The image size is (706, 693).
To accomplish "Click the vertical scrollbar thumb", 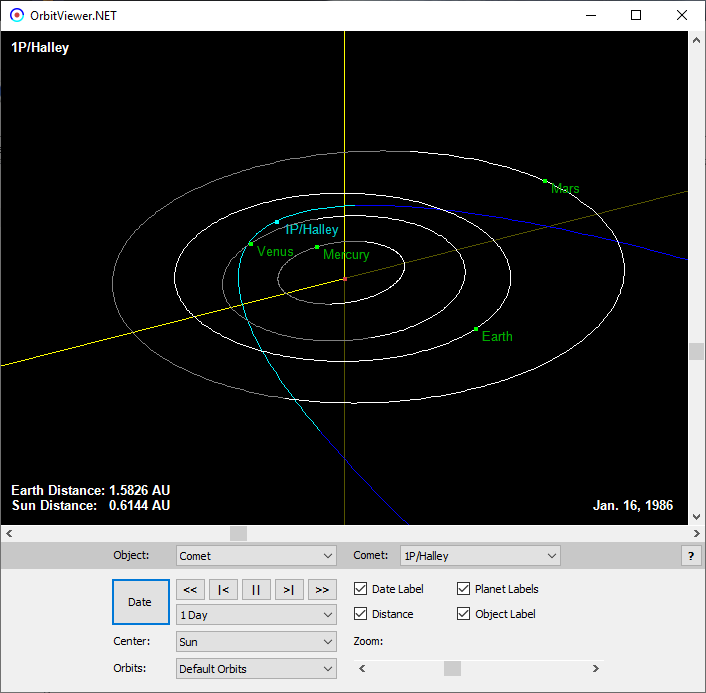I will (697, 351).
